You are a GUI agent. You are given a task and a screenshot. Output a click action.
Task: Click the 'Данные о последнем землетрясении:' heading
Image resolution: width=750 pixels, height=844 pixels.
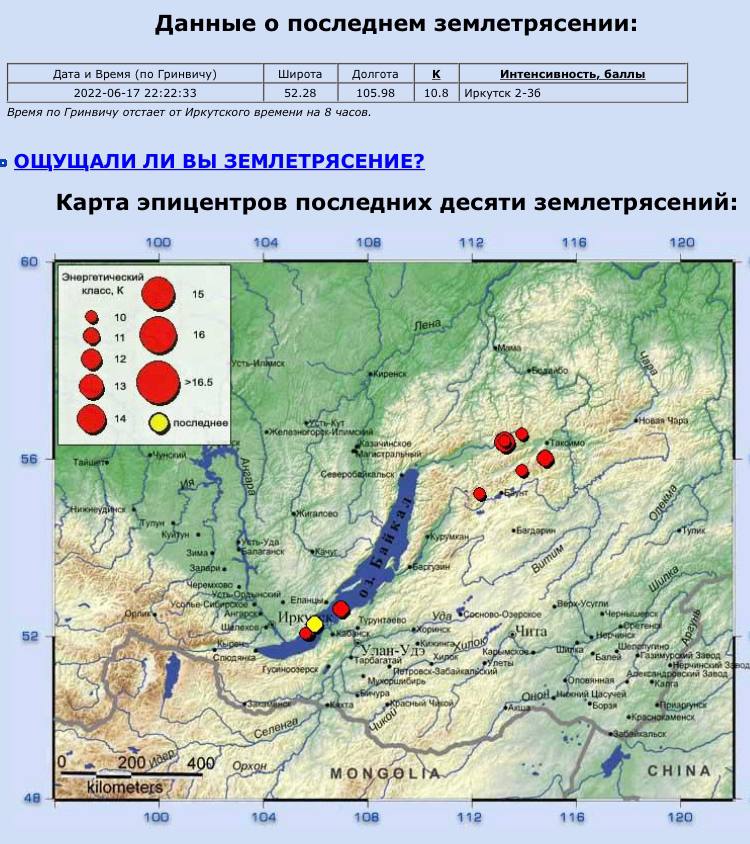[x=396, y=24]
